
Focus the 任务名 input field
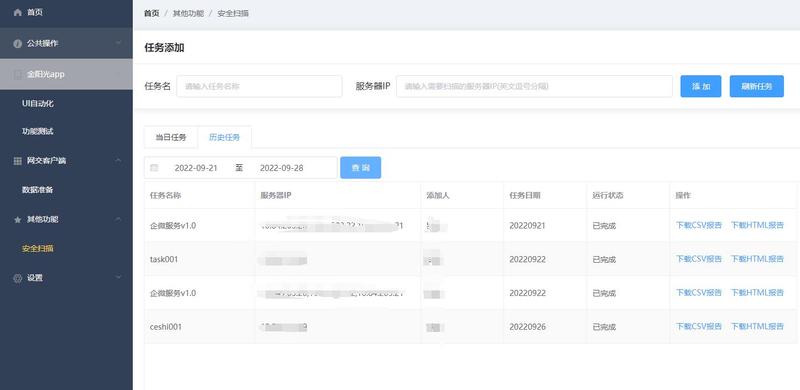tap(259, 86)
